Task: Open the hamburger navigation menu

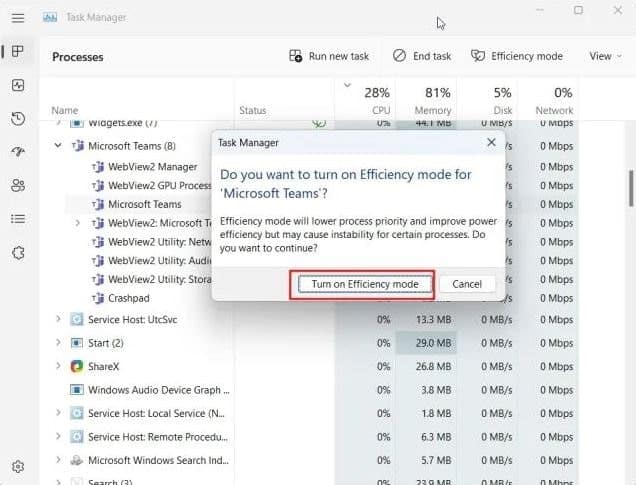Action: (18, 18)
